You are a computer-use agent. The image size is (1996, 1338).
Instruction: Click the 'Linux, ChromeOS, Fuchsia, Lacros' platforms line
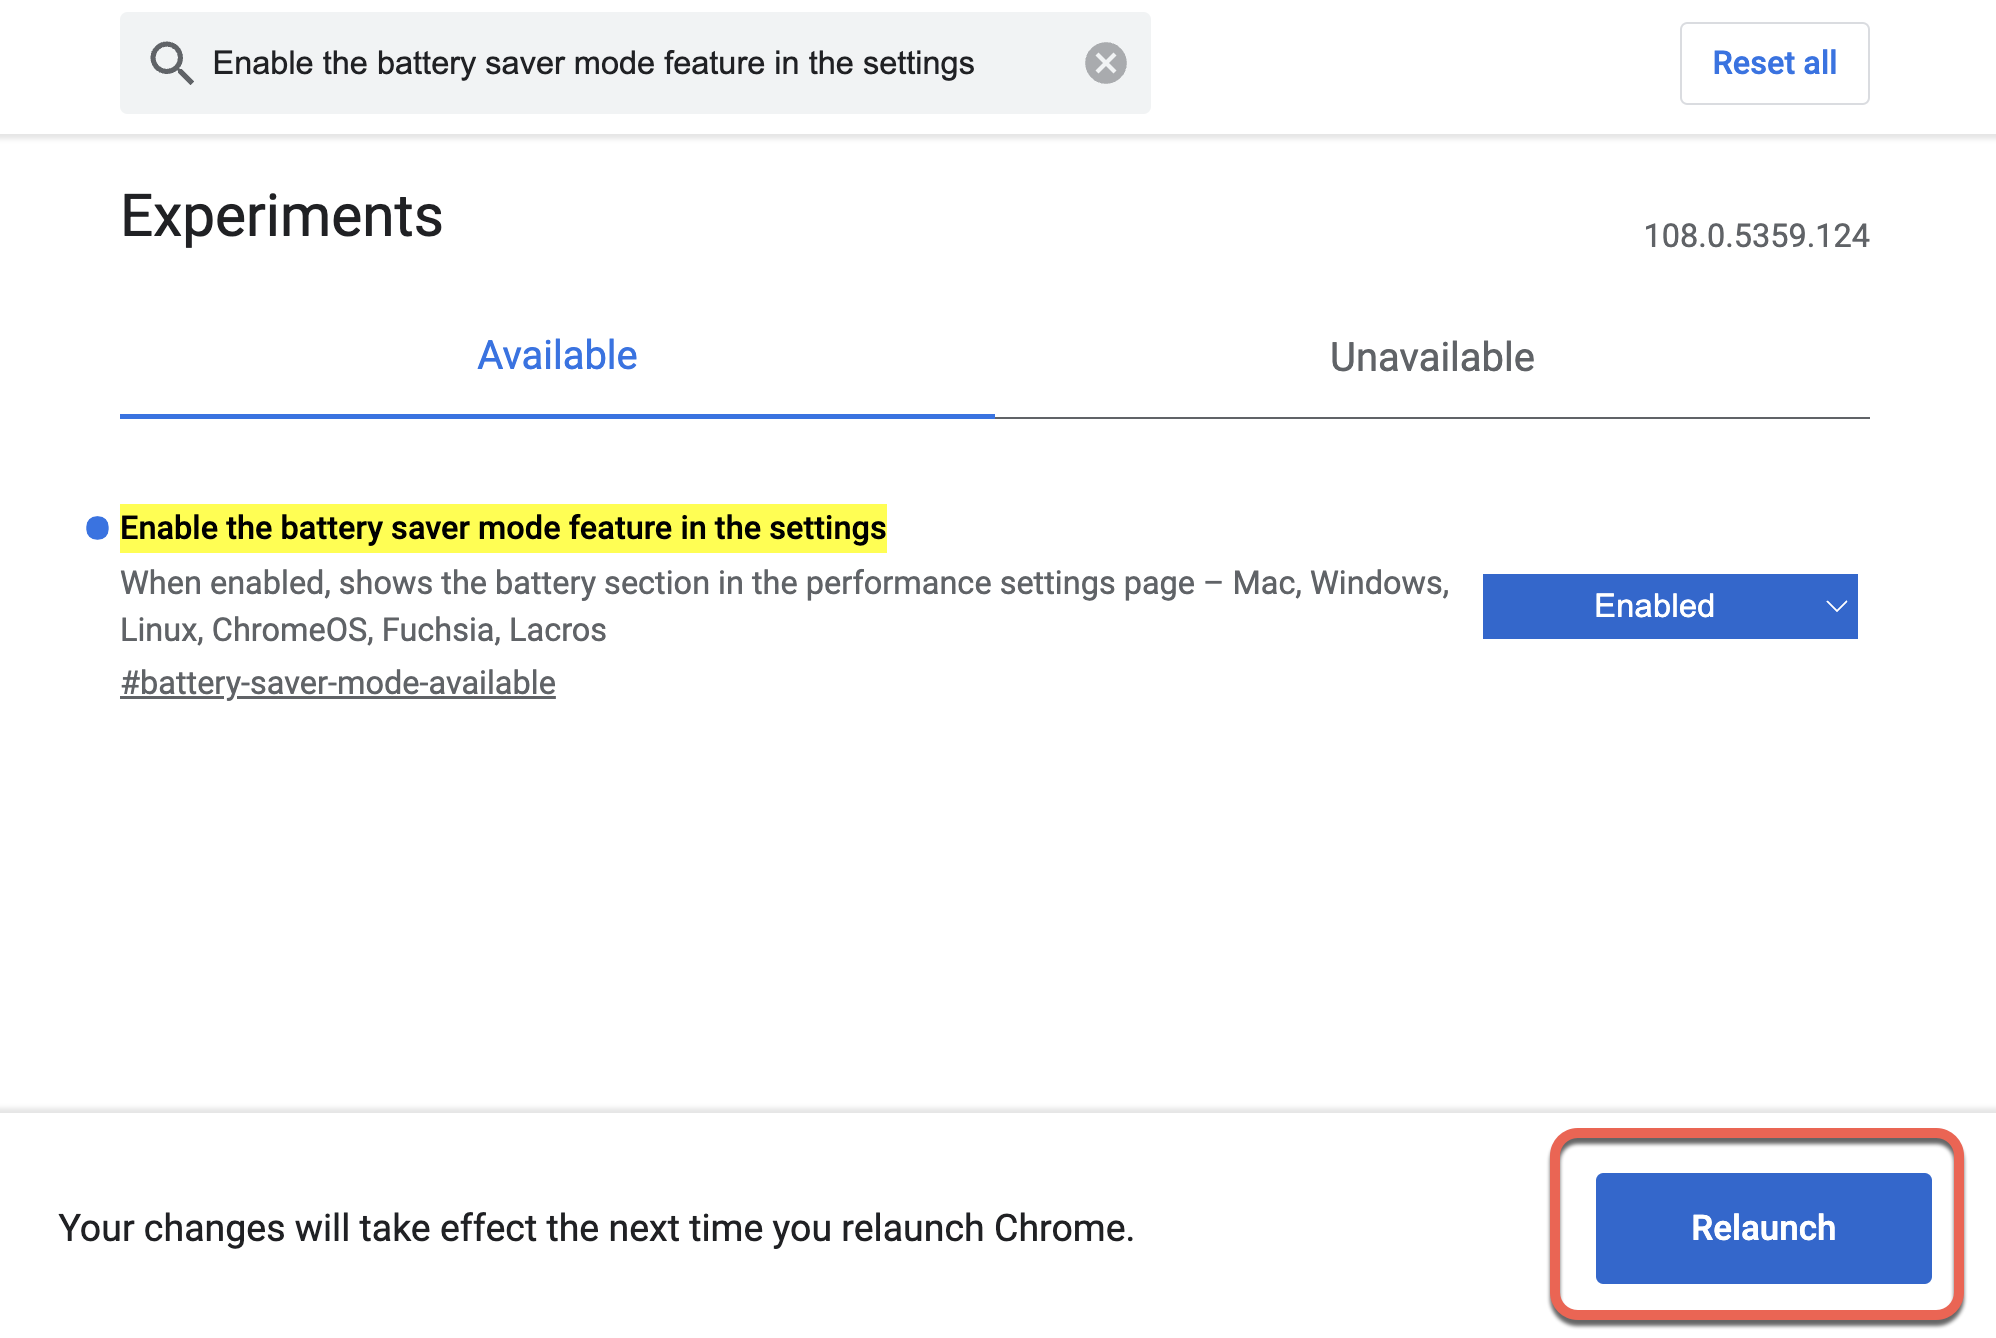click(x=363, y=630)
